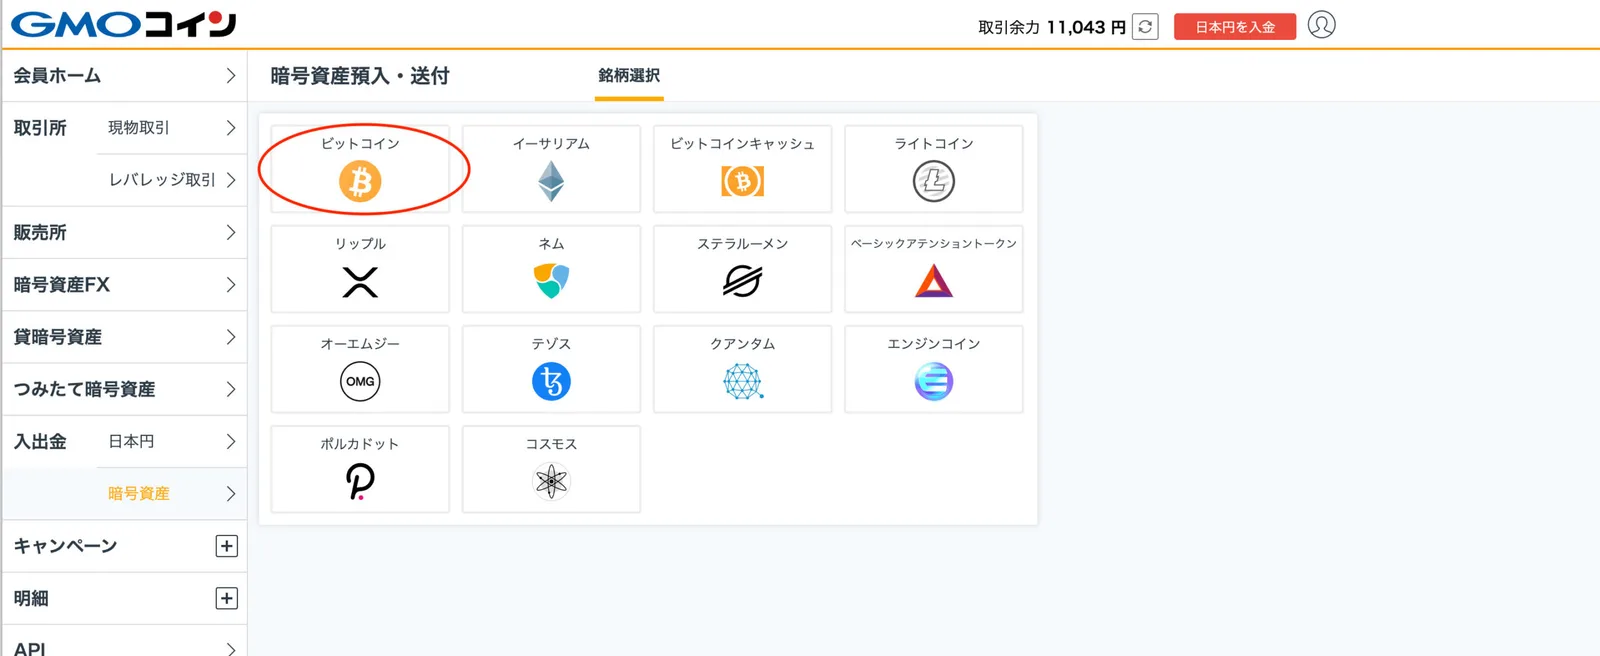Click the ネム label text
Screen dimensions: 1600x656
tap(551, 244)
